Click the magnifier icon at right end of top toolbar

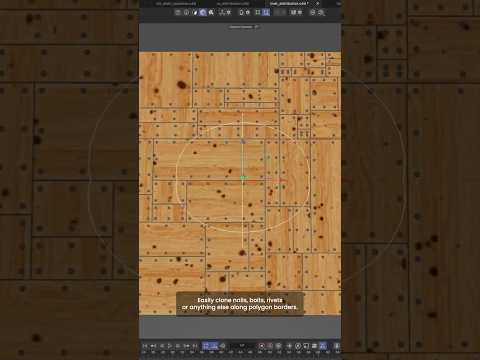pos(321,13)
